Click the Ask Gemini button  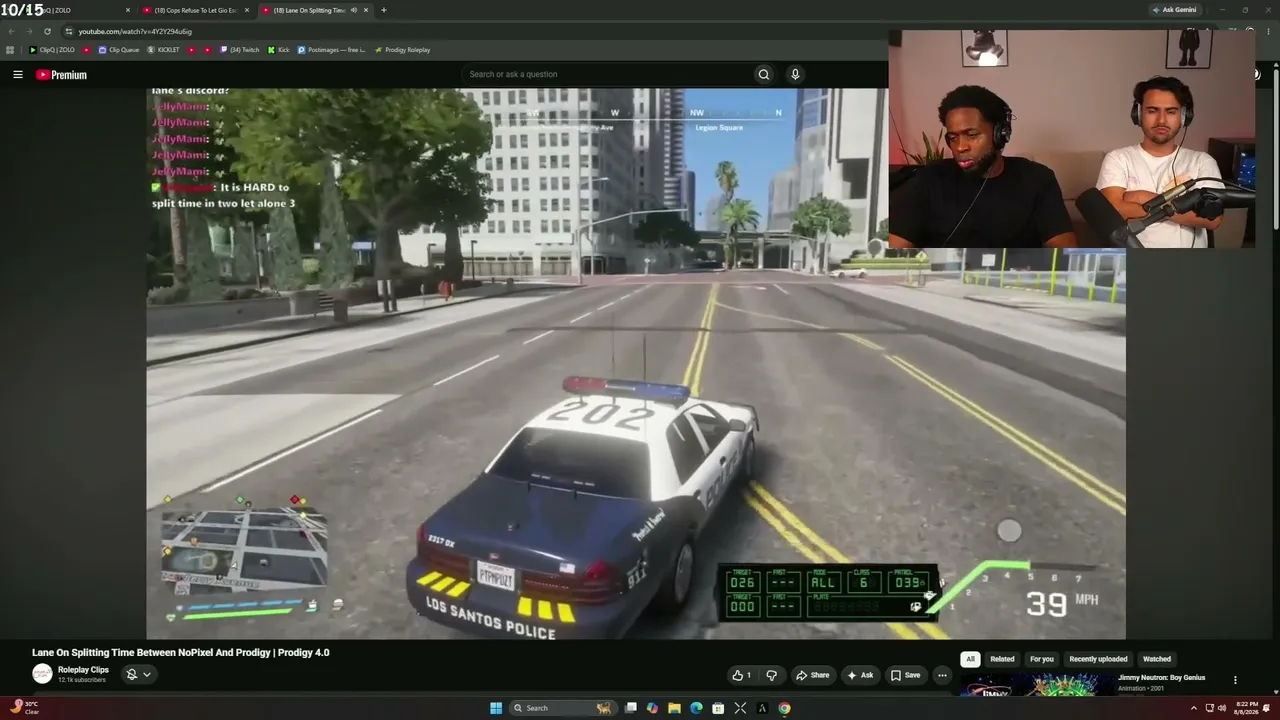click(1175, 10)
